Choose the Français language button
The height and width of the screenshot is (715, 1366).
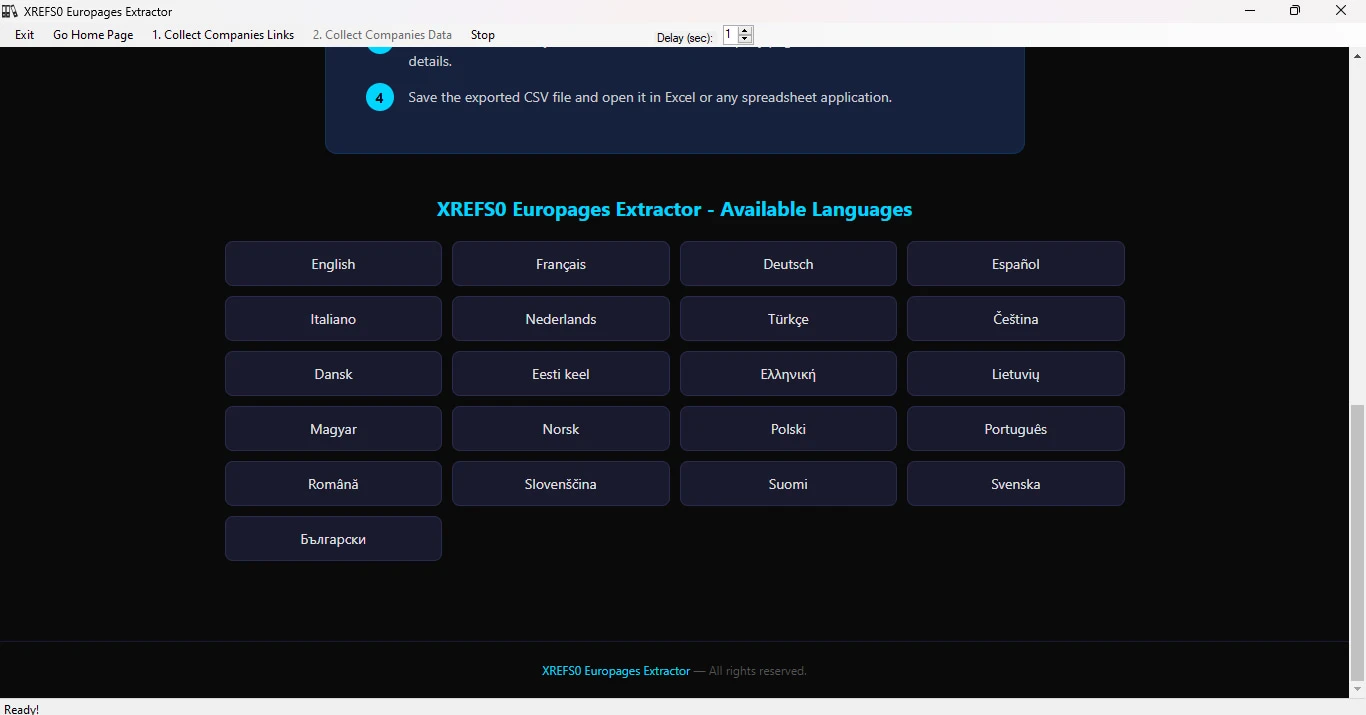coord(561,264)
